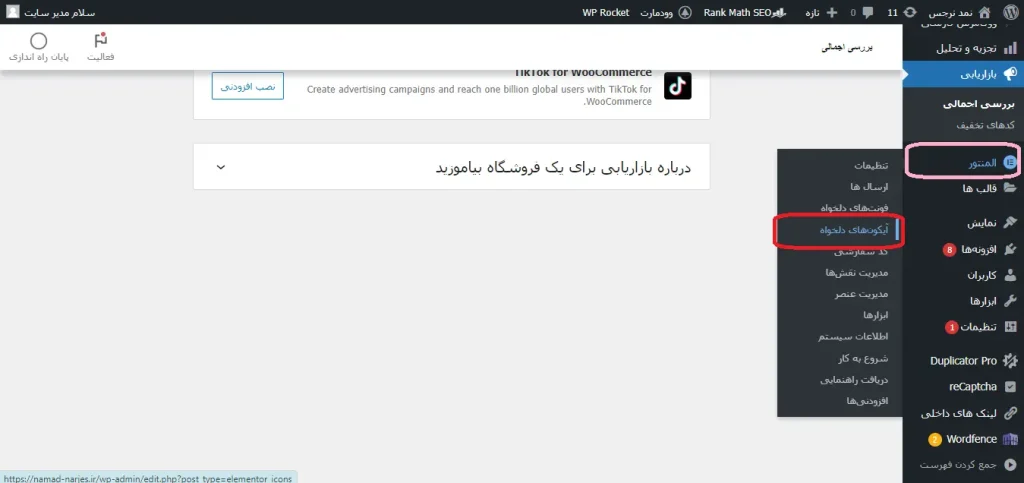The height and width of the screenshot is (483, 1024).
Task: Open نمایش sidebar menu label
Action: tap(982, 223)
